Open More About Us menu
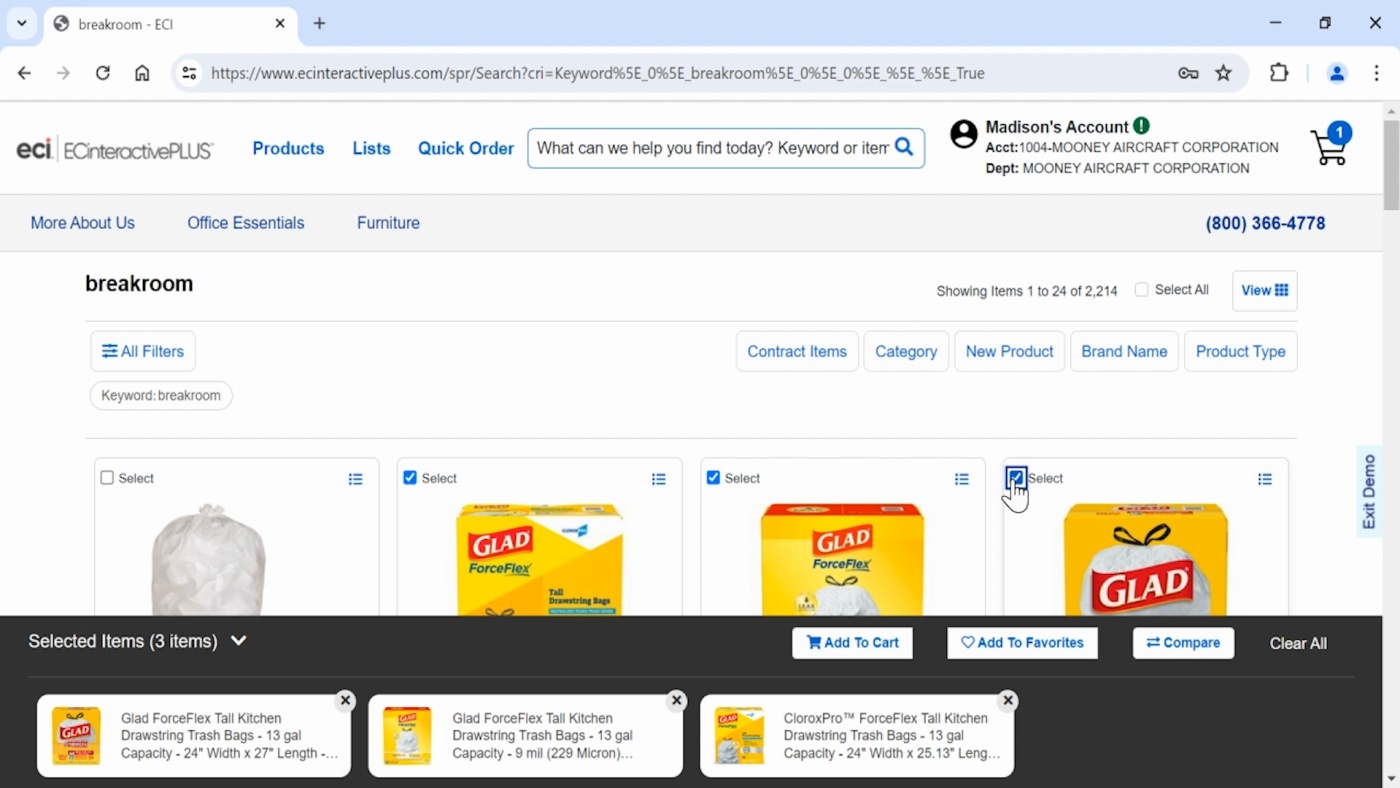The height and width of the screenshot is (788, 1400). coord(82,223)
